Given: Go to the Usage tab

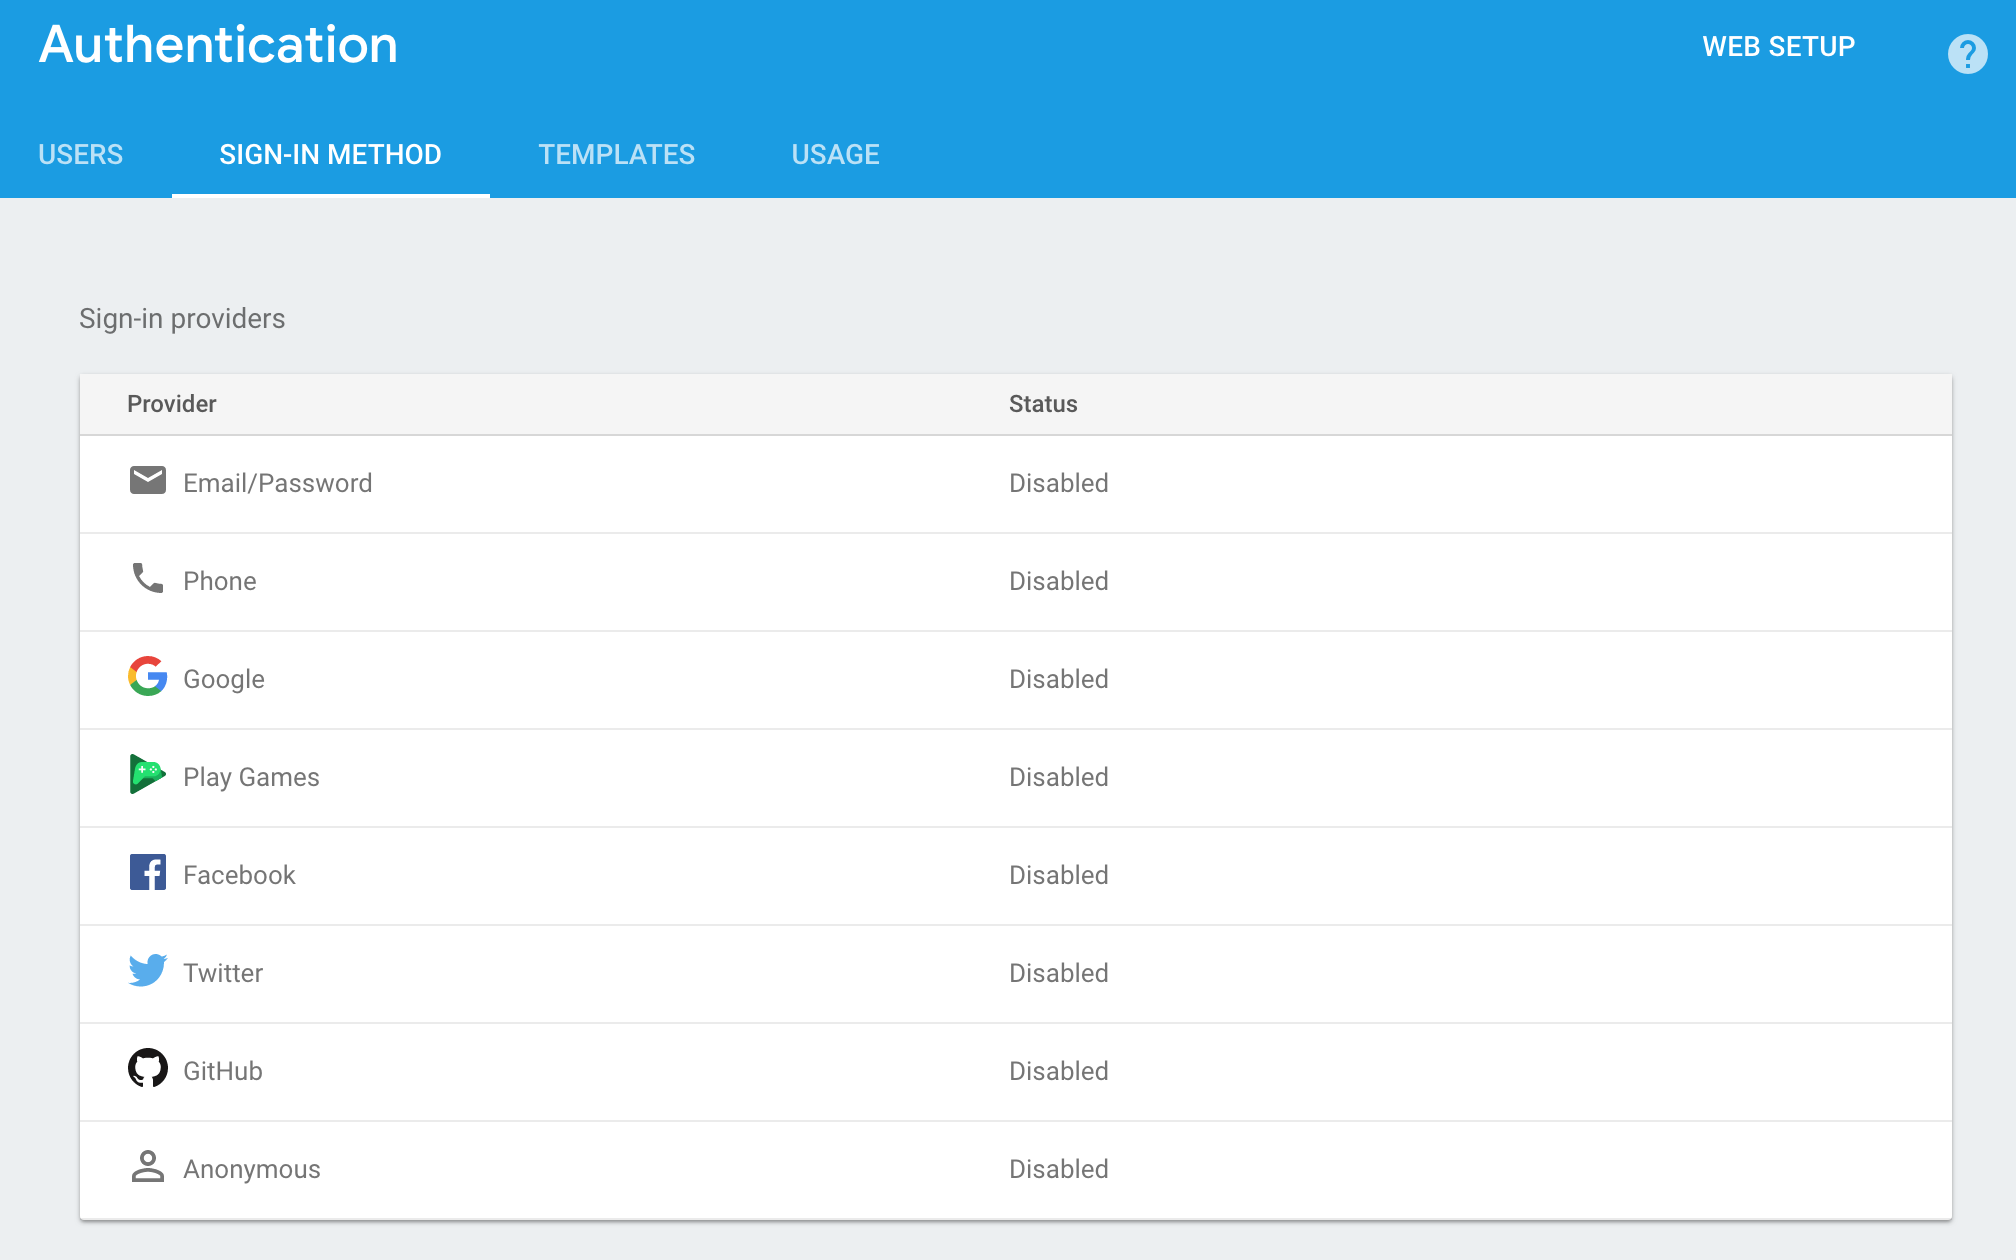Looking at the screenshot, I should [x=835, y=155].
